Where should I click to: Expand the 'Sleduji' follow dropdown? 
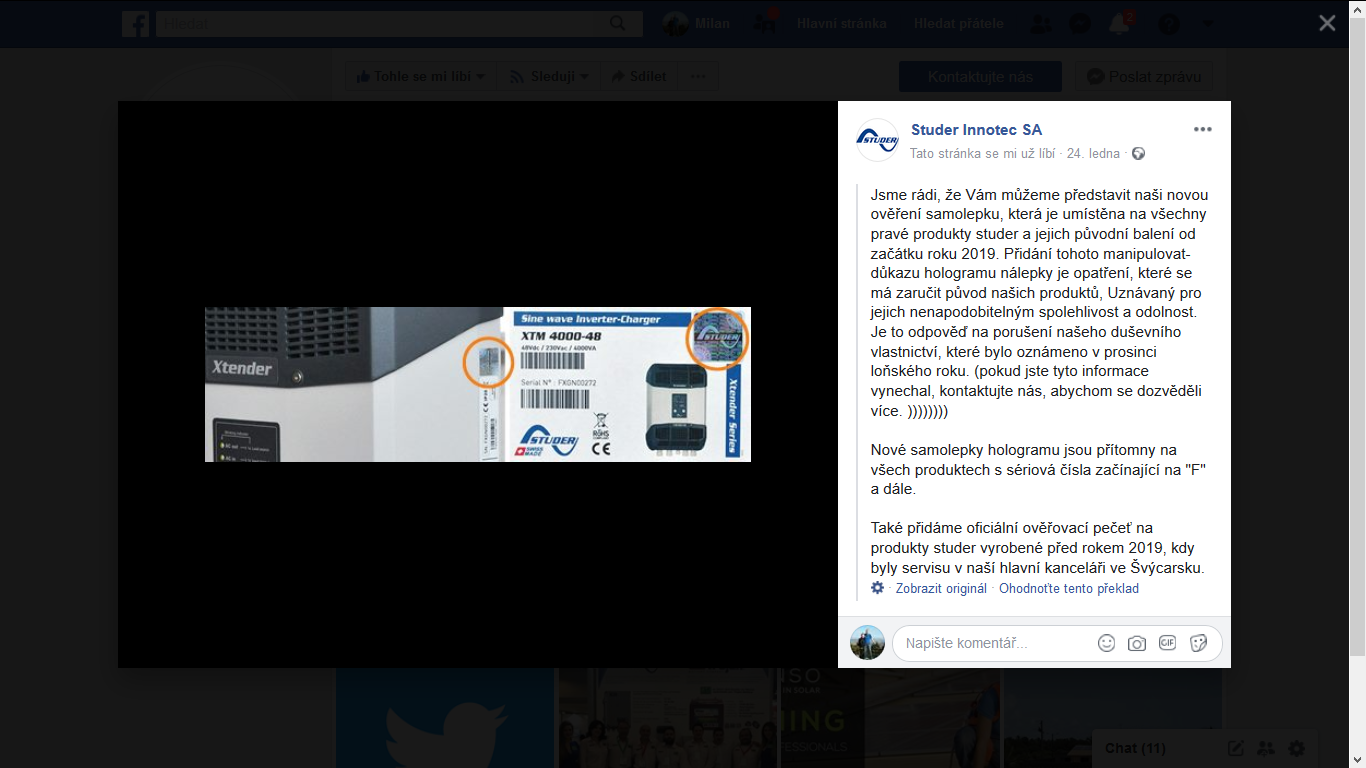(549, 76)
